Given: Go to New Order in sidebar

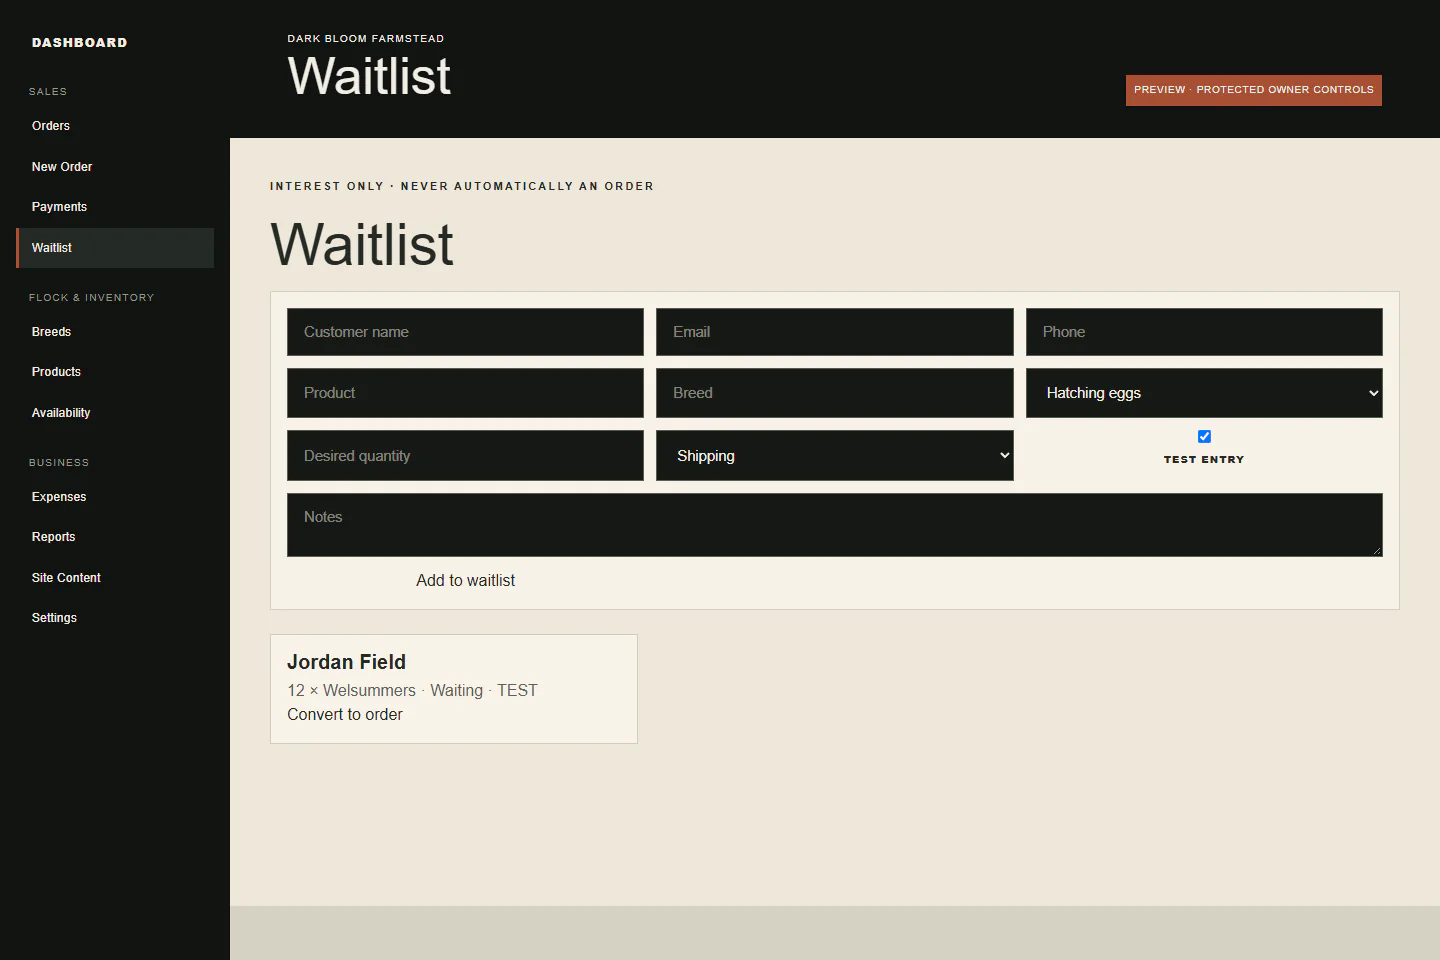Looking at the screenshot, I should 115,167.
